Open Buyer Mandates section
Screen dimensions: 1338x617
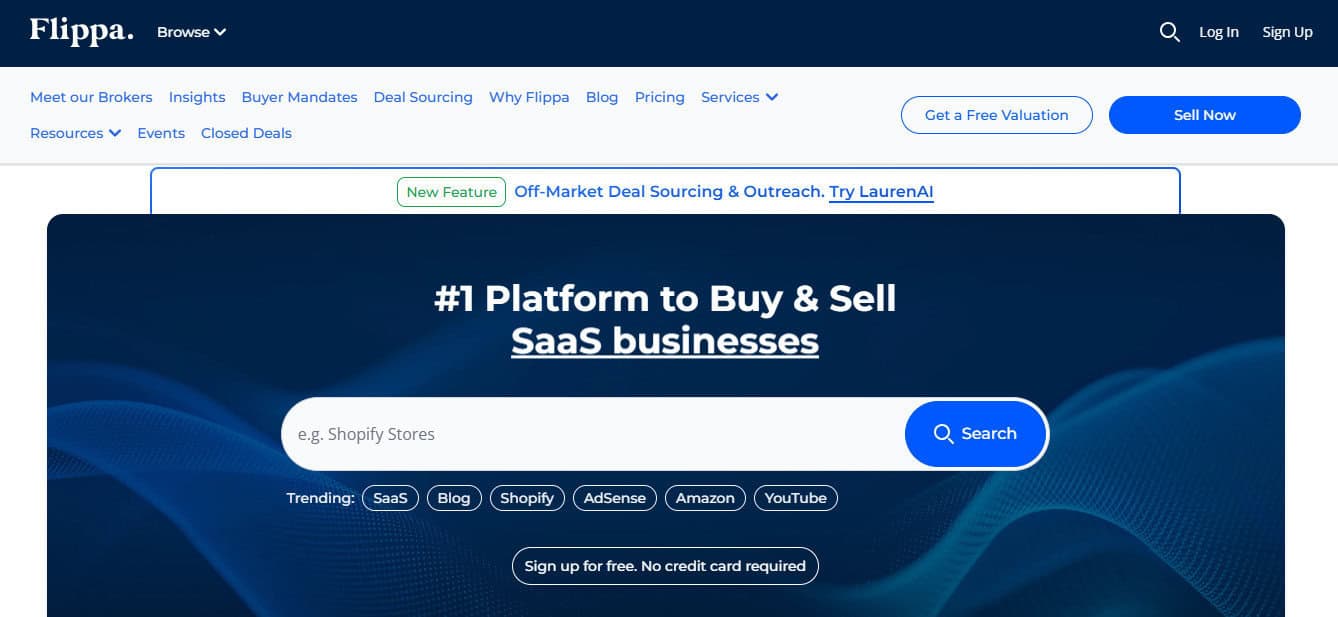pyautogui.click(x=299, y=97)
